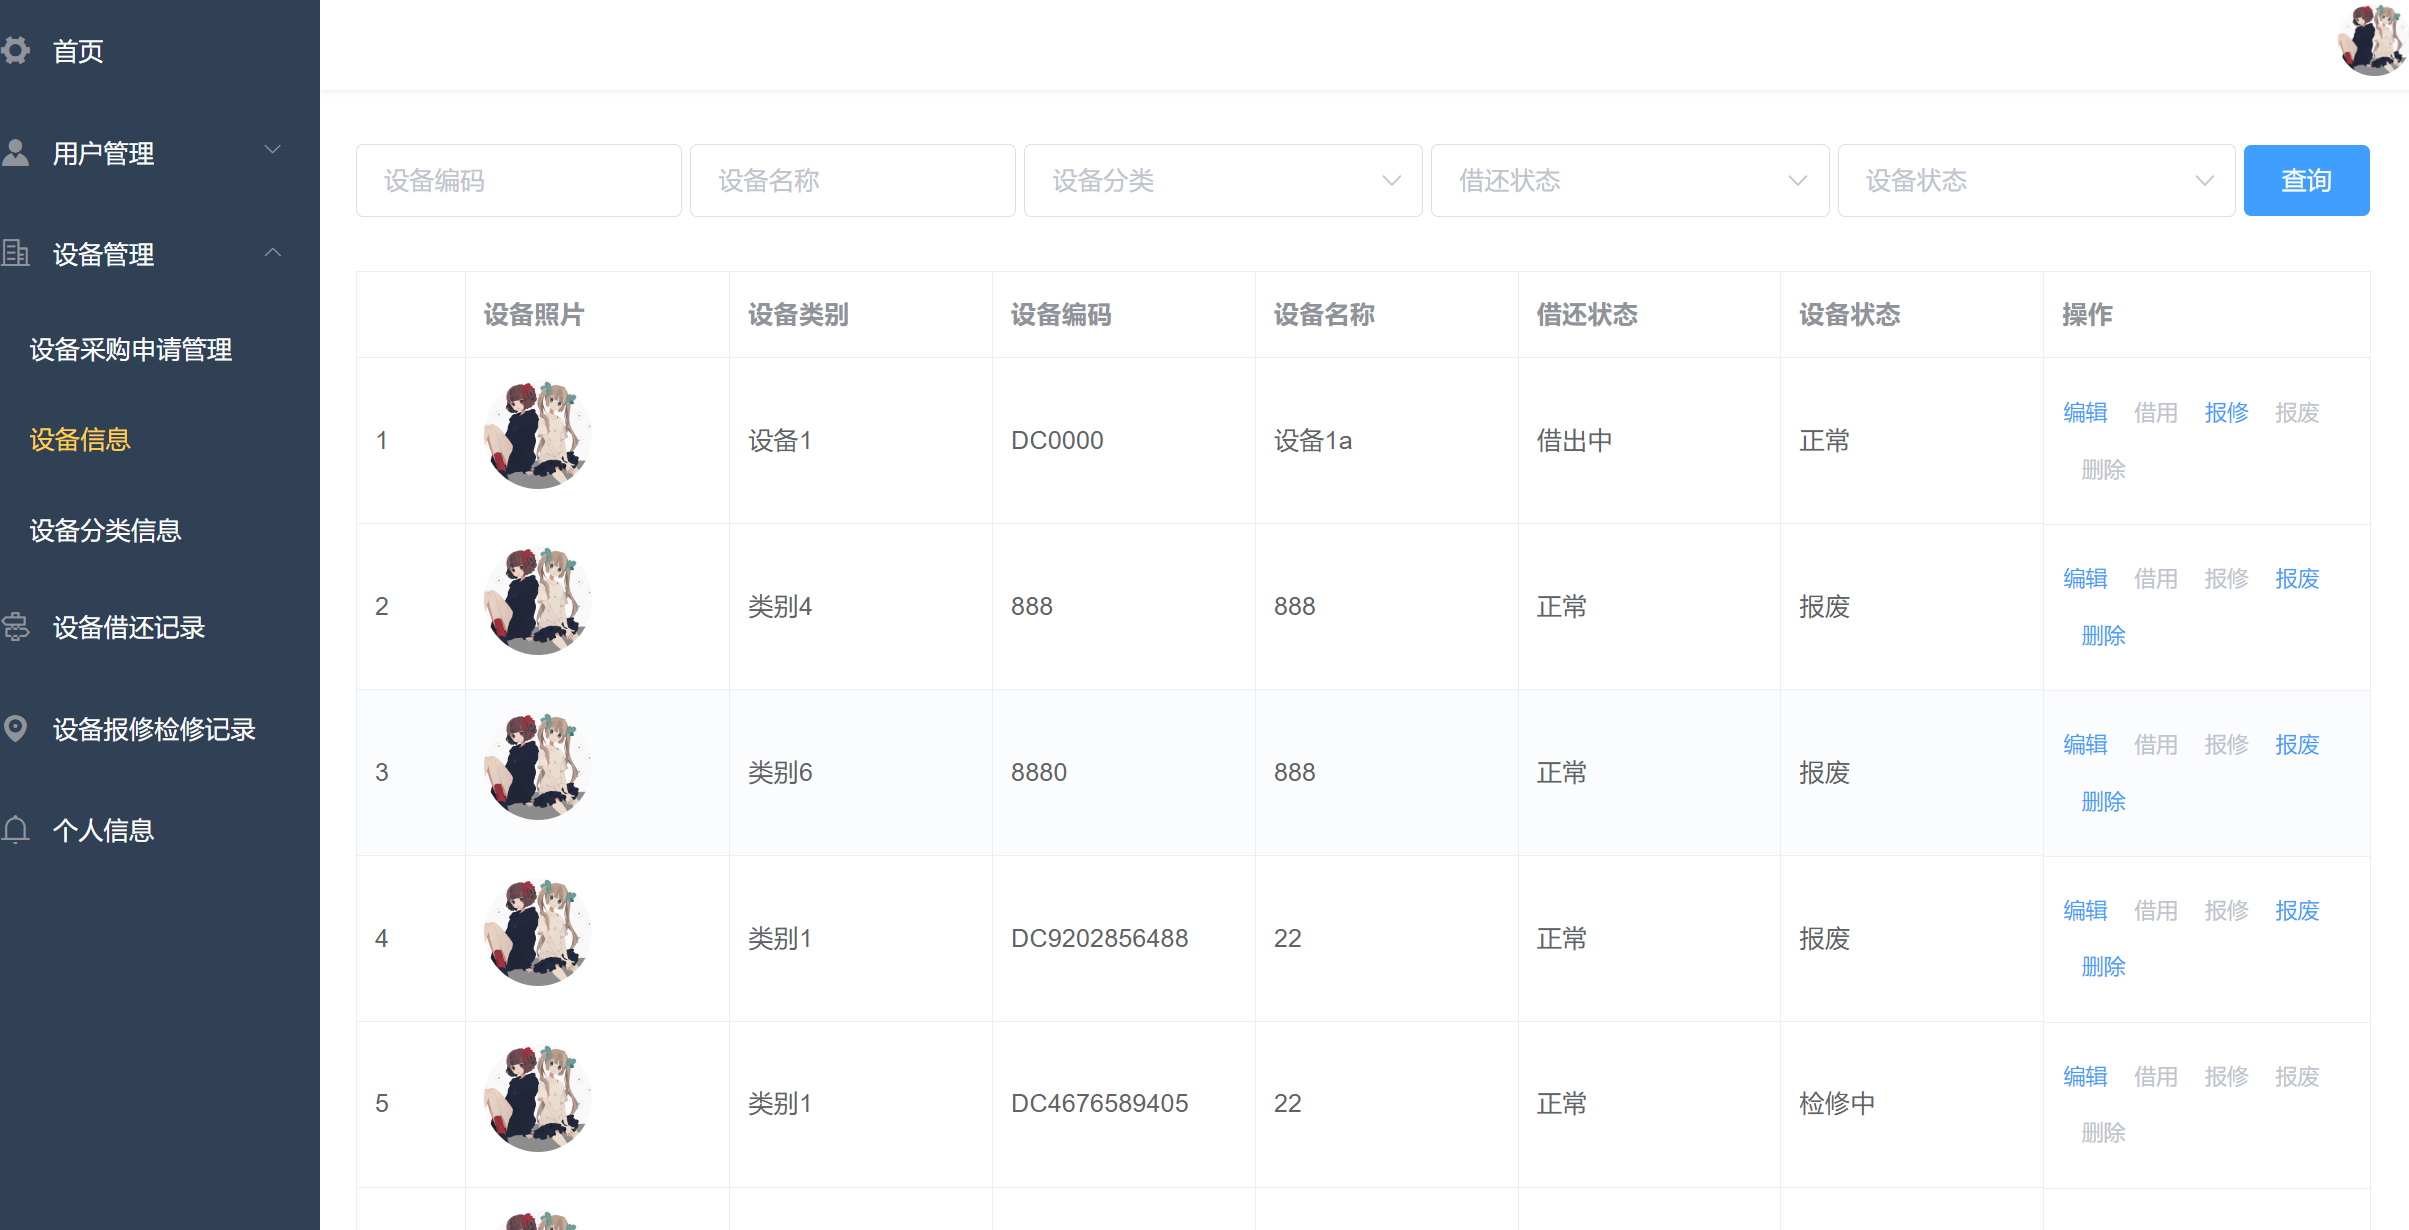Click the 首页 gear icon in sidebar

pyautogui.click(x=16, y=50)
